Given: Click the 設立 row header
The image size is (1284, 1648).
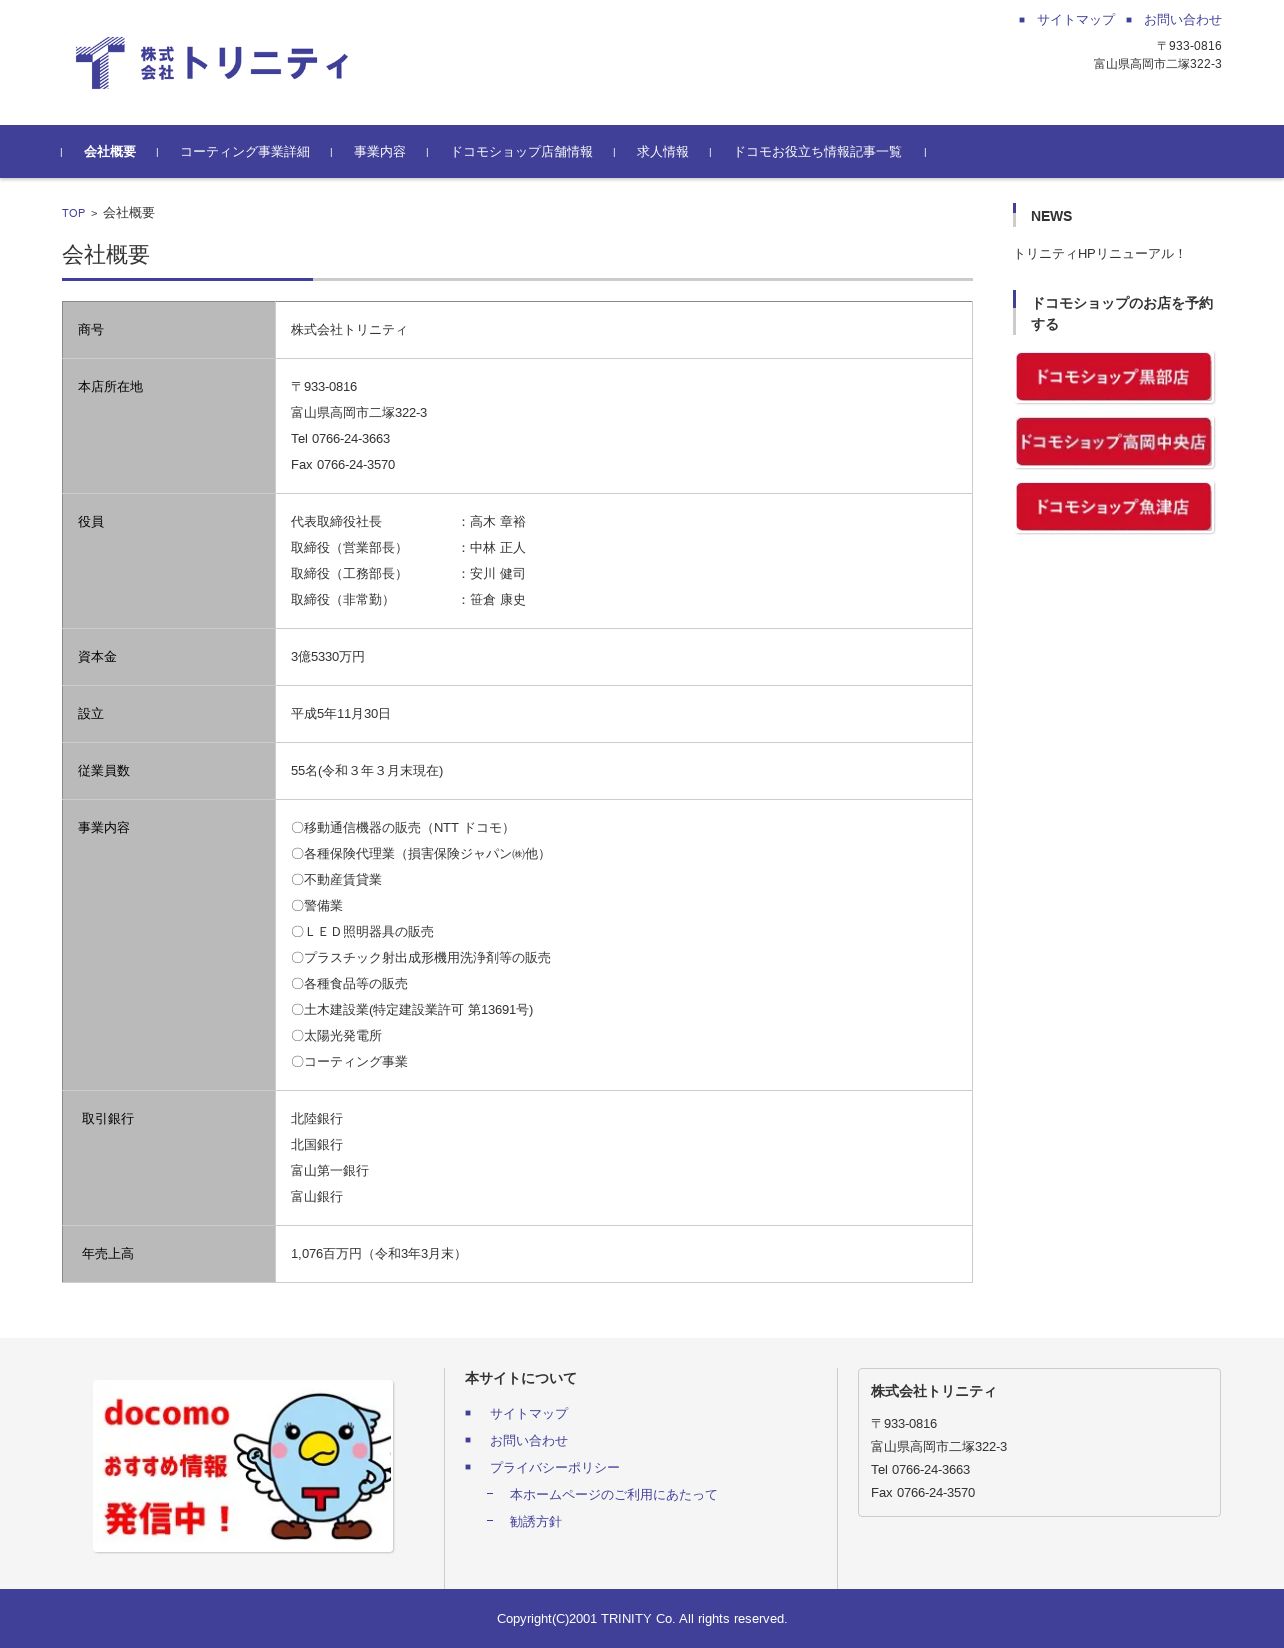Looking at the screenshot, I should coord(169,714).
